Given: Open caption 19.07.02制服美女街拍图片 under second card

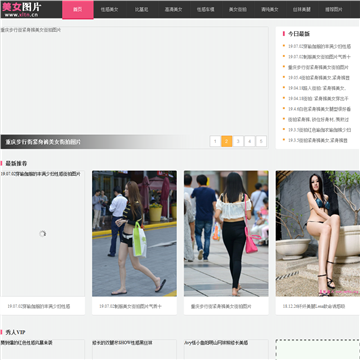Looking at the screenshot, I should tap(130, 306).
